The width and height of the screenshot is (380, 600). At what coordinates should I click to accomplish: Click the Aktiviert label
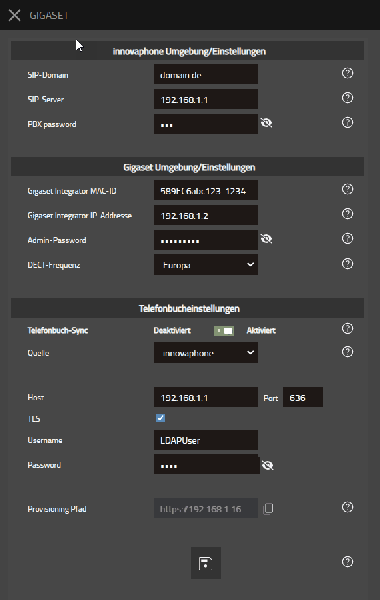point(261,331)
